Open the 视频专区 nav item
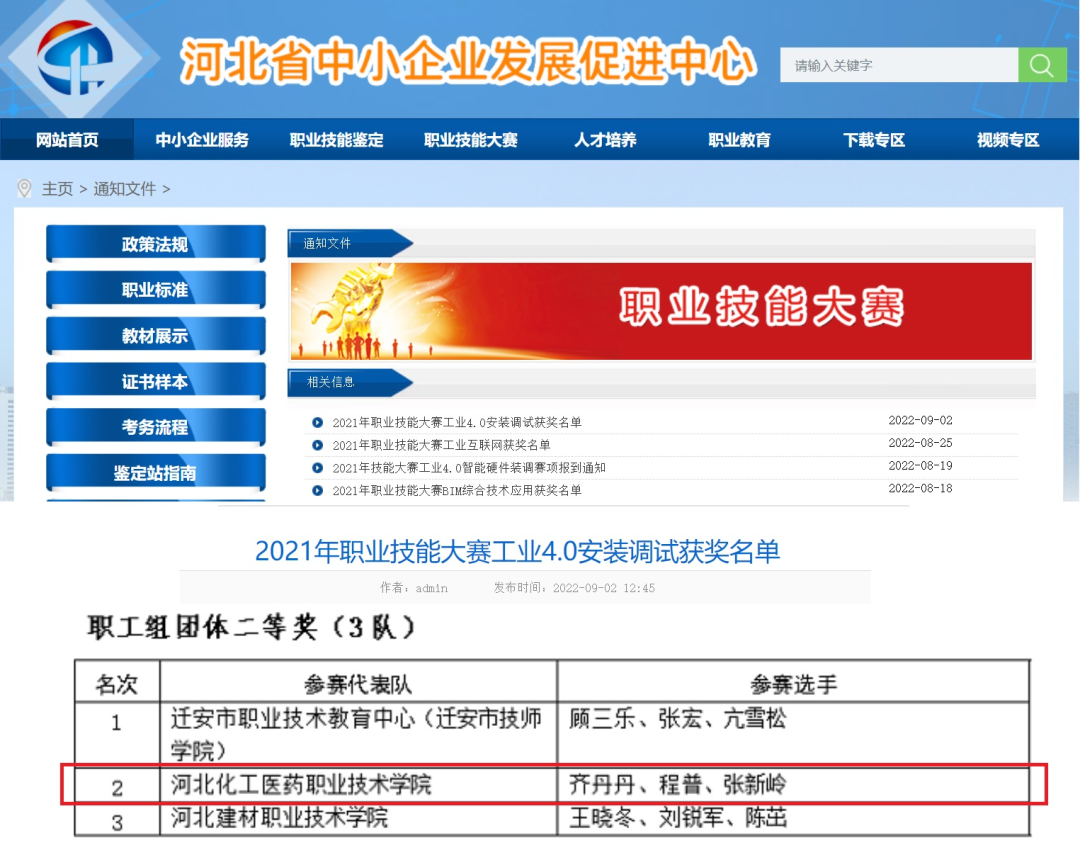Viewport: 1080px width, 850px height. [1008, 140]
